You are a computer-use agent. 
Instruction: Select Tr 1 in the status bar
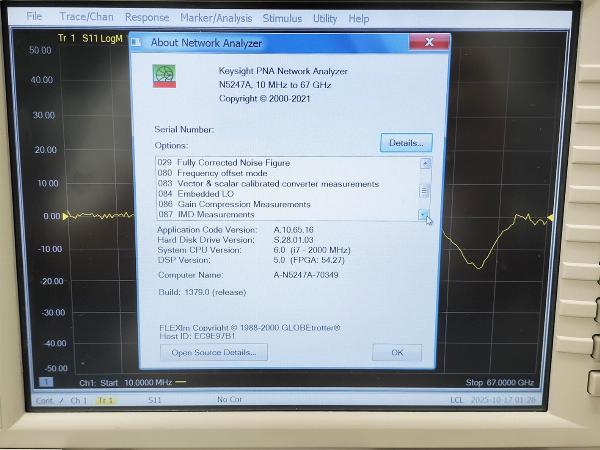(104, 401)
